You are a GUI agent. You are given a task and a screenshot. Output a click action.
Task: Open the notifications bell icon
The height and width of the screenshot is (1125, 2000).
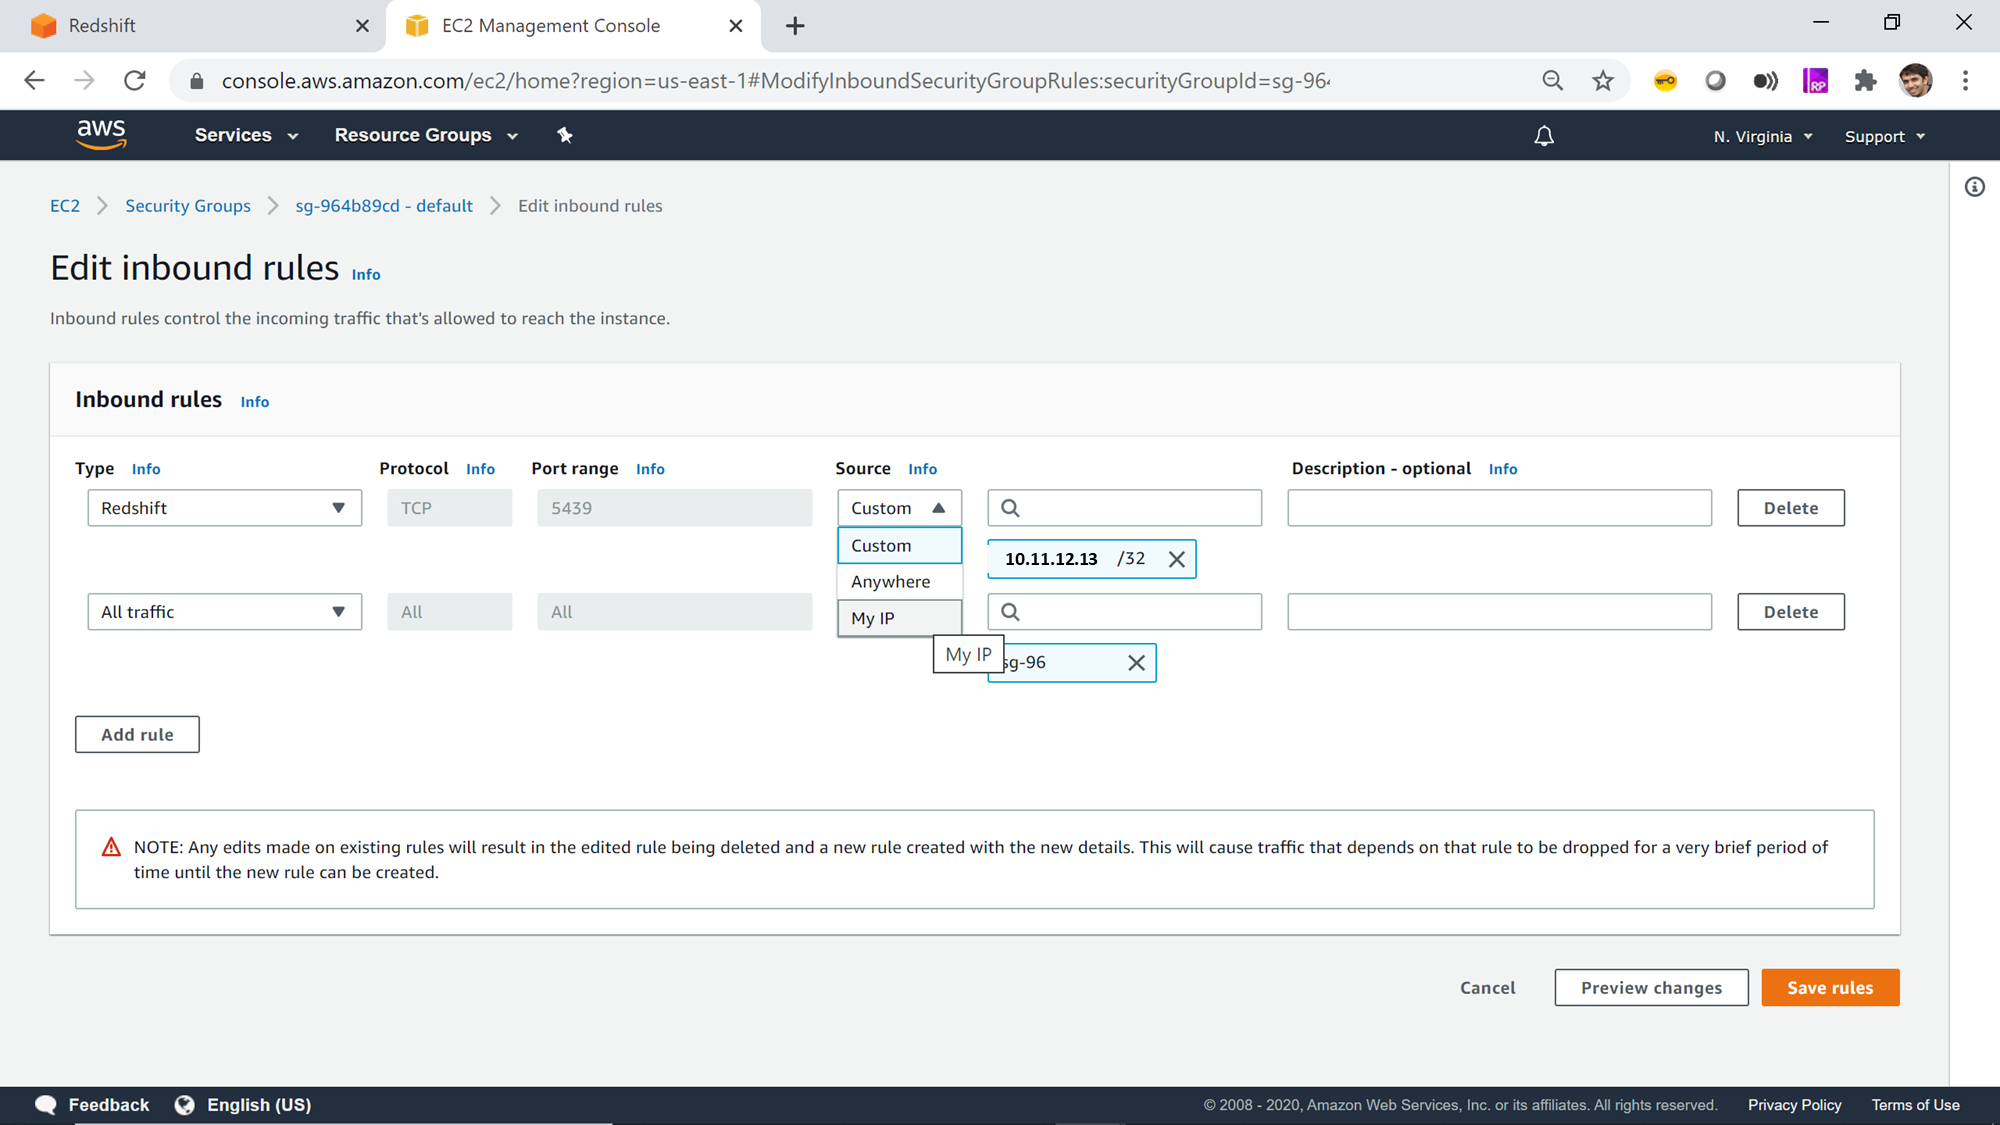click(x=1544, y=136)
